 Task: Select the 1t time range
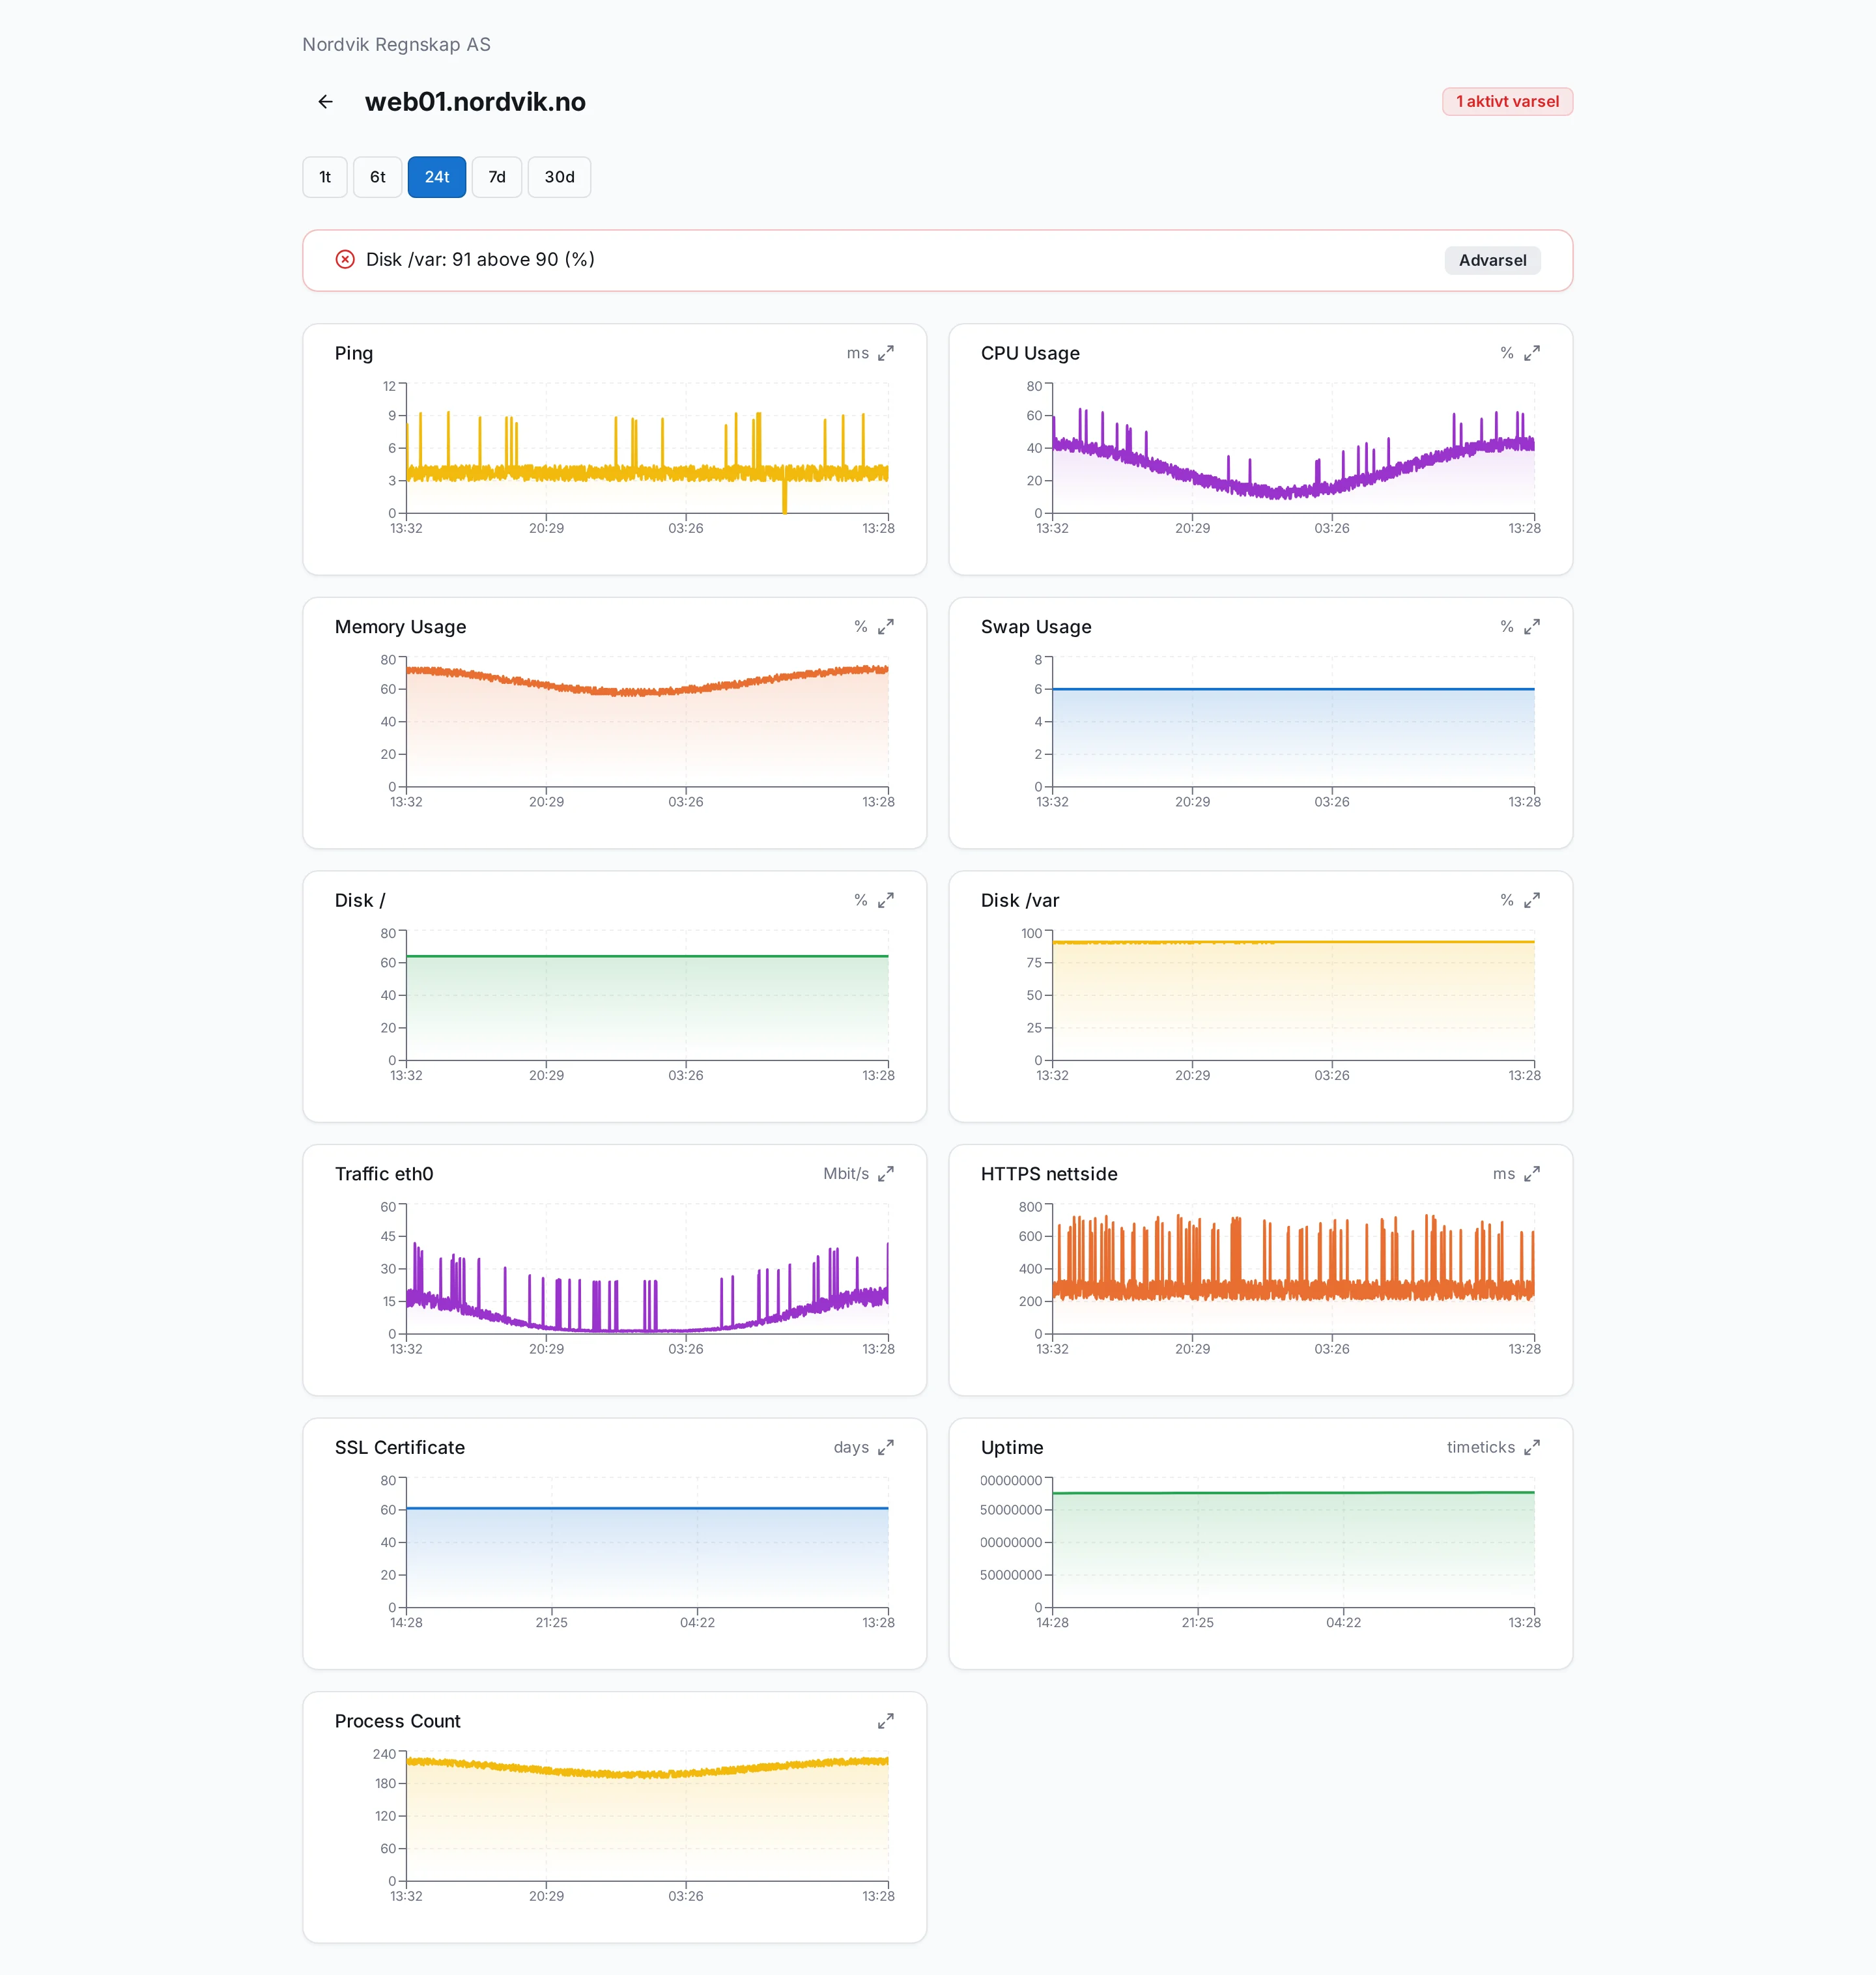tap(325, 177)
